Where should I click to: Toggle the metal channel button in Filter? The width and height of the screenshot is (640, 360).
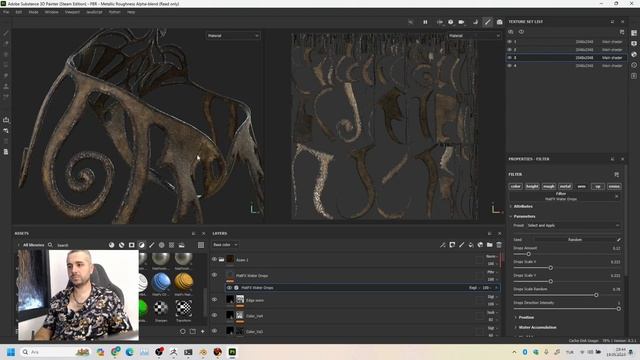click(565, 186)
